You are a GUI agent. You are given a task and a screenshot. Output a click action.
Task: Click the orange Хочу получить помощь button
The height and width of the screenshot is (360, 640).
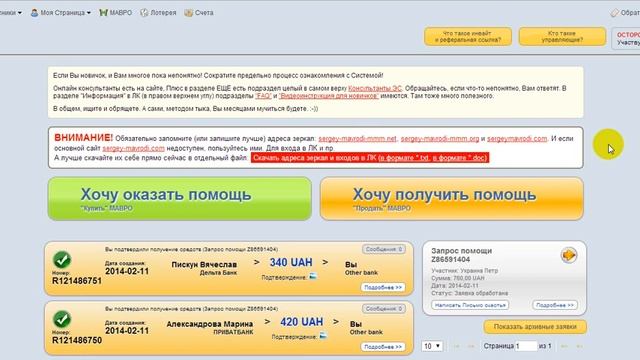(452, 199)
